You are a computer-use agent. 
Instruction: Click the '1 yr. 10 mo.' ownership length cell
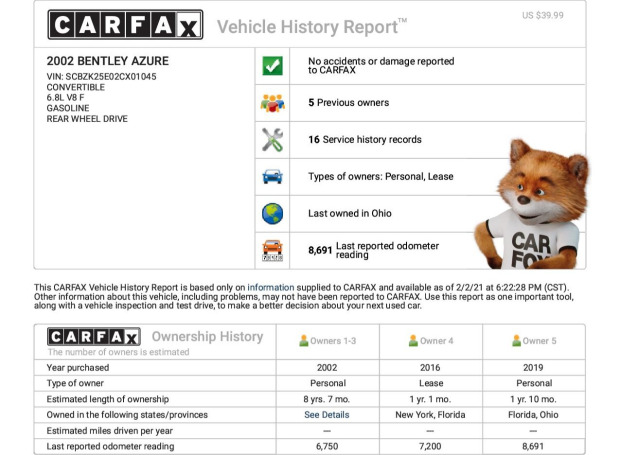533,399
